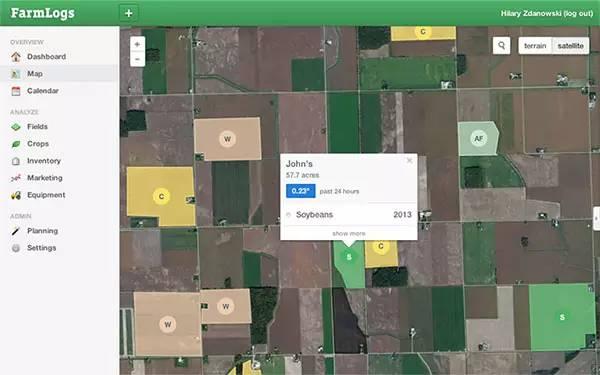This screenshot has width=600, height=375.
Task: Open the Fields green diamond icon
Action: click(16, 127)
